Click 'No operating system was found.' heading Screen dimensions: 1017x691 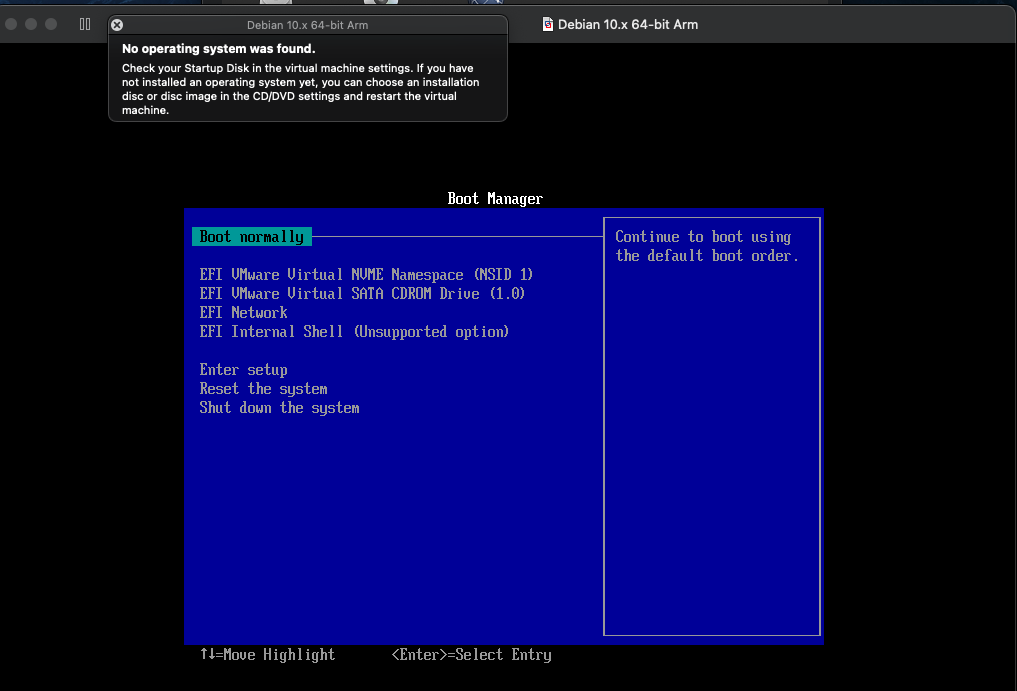click(x=219, y=49)
